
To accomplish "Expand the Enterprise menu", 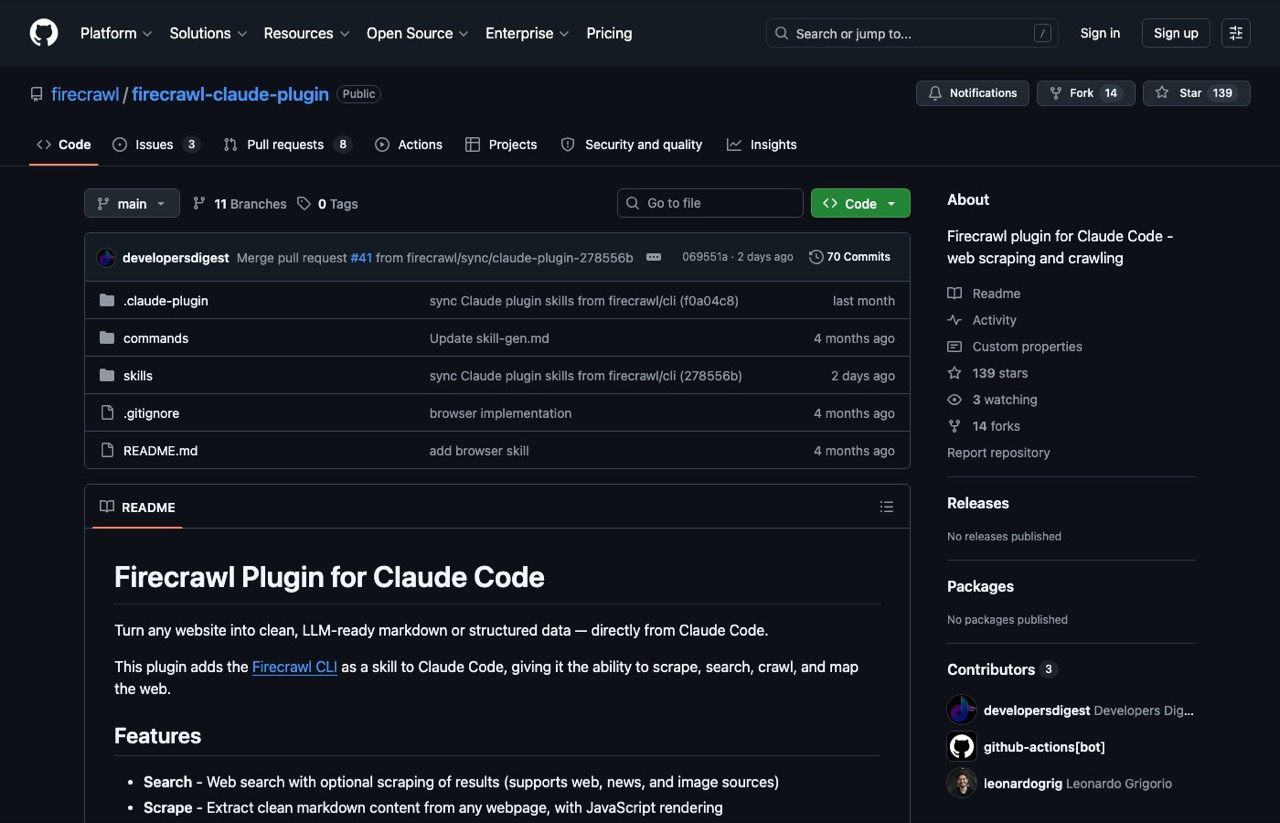I will click(x=527, y=33).
